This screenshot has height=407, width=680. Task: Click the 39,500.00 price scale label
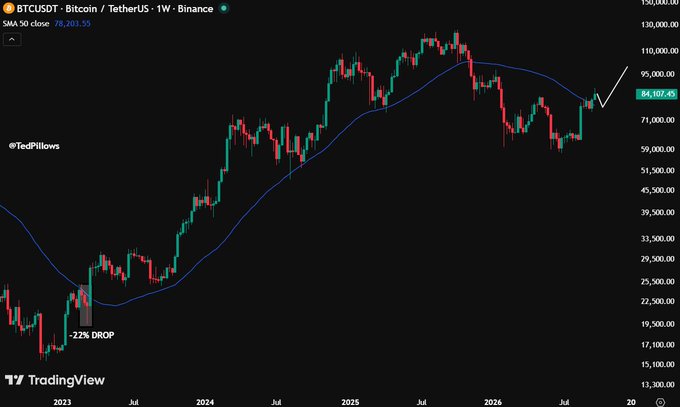(659, 212)
